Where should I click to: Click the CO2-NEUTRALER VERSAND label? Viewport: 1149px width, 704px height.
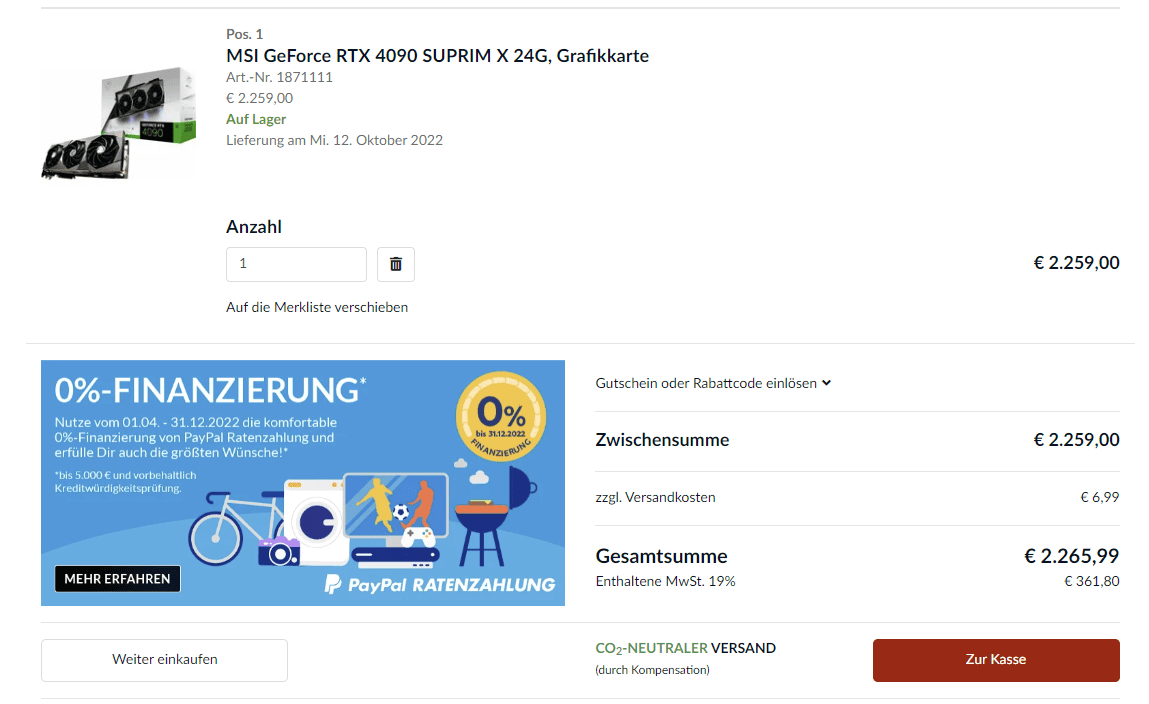685,648
